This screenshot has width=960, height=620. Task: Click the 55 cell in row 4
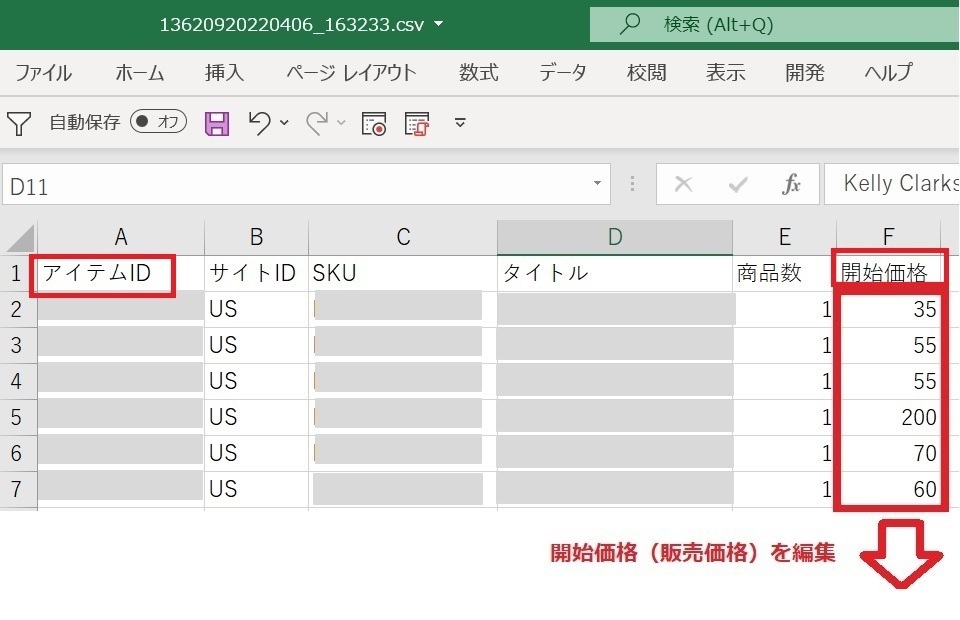(888, 381)
